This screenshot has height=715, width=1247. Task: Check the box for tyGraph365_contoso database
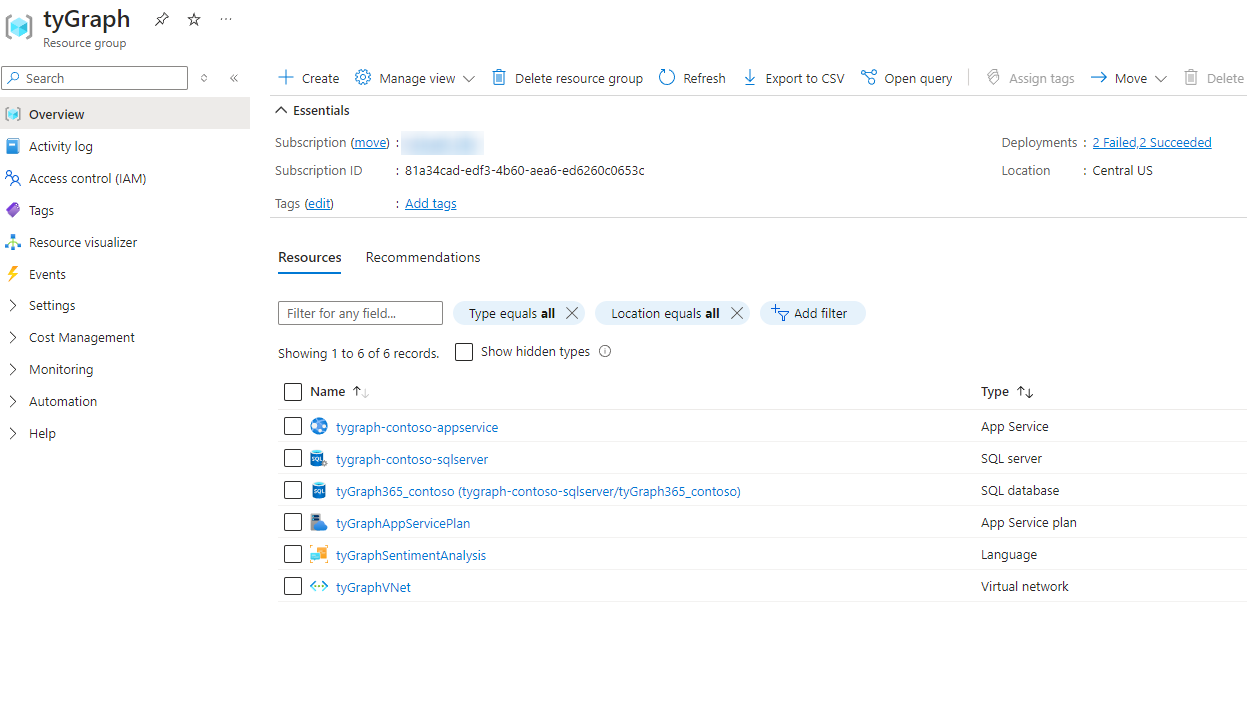click(293, 490)
